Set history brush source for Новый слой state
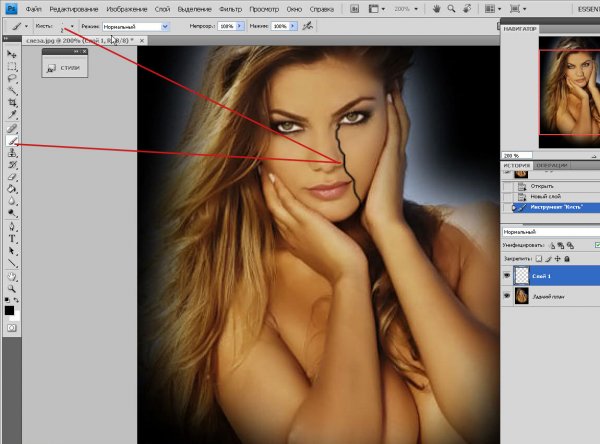This screenshot has width=600, height=444. [507, 197]
